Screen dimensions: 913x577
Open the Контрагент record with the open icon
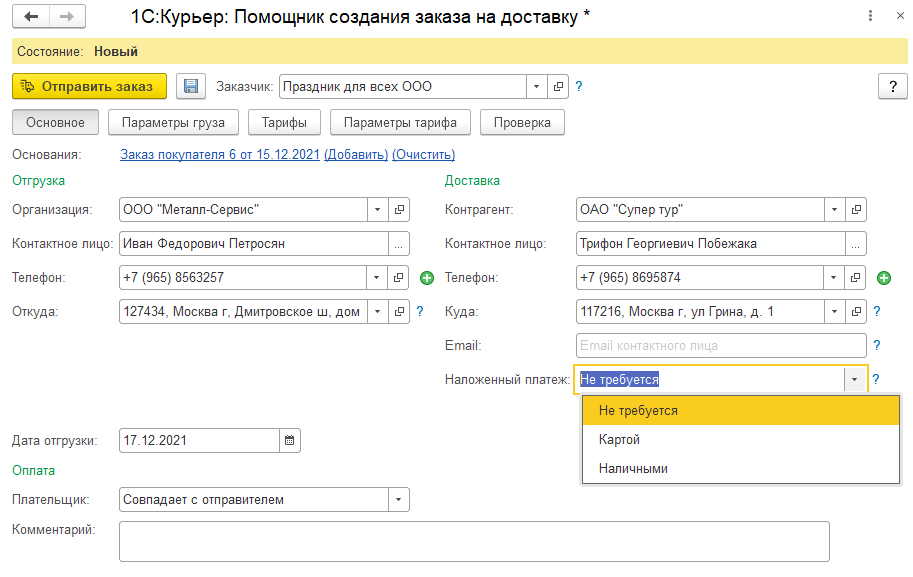coord(856,210)
